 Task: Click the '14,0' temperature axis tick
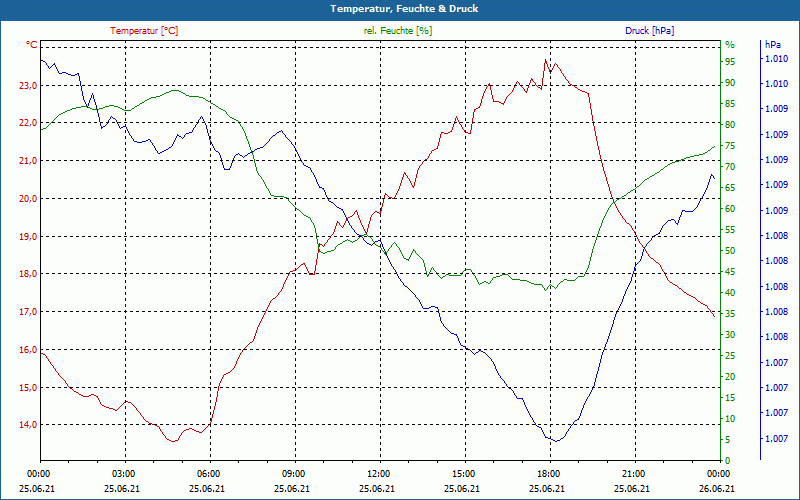[x=28, y=425]
